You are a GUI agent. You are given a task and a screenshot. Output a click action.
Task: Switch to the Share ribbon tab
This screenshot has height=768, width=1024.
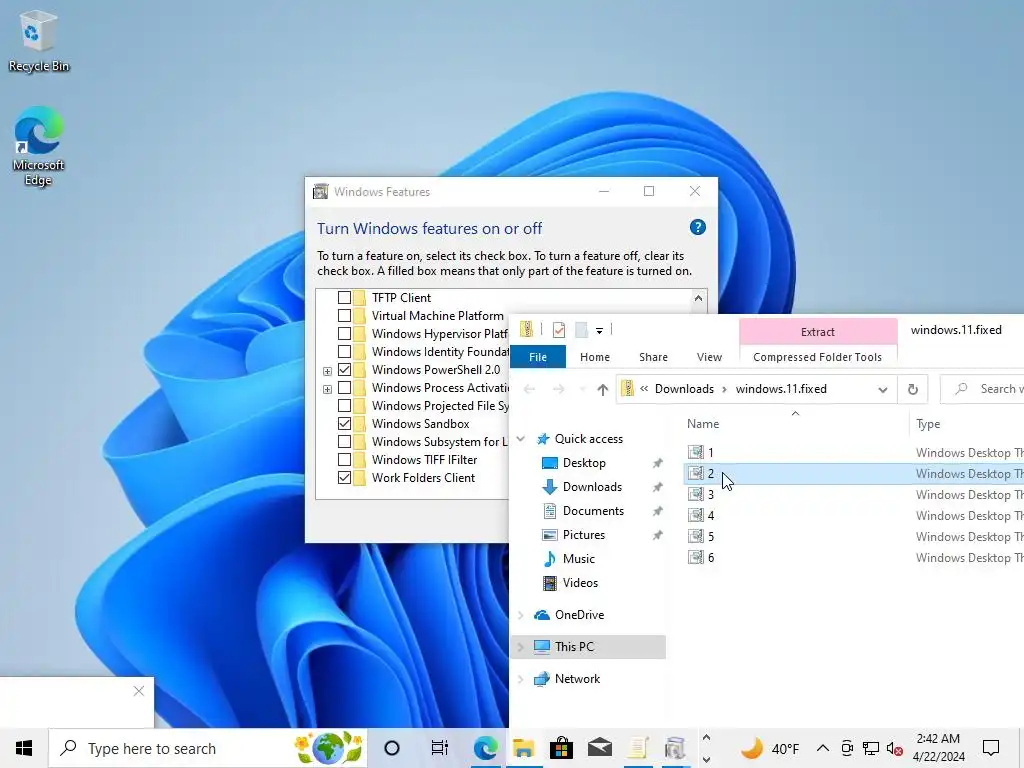click(653, 357)
